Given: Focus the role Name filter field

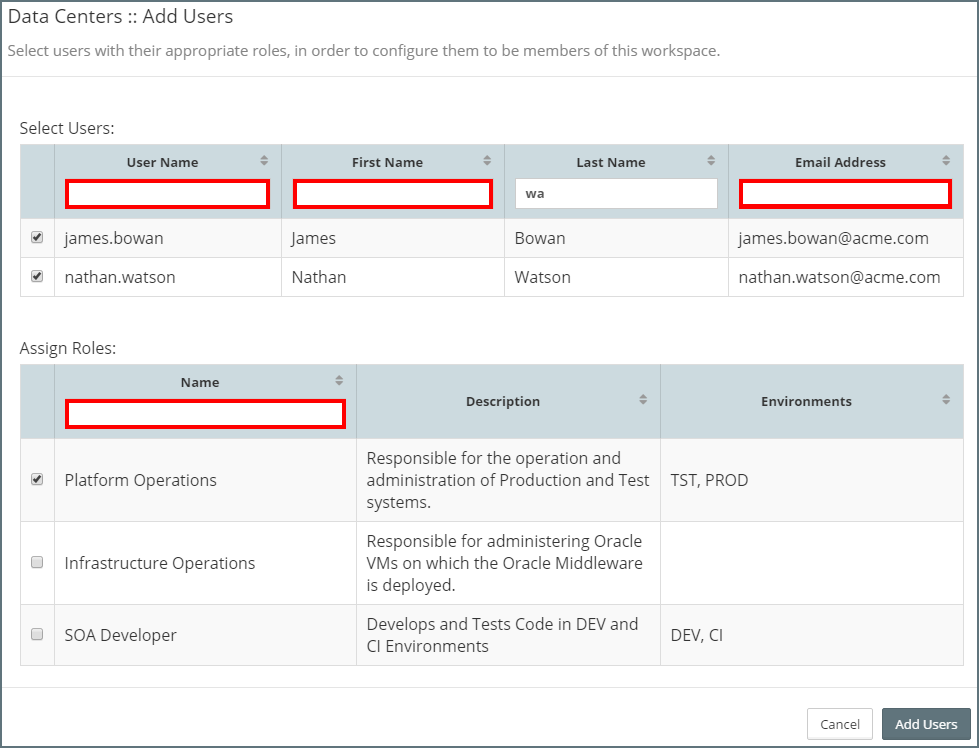Looking at the screenshot, I should click(205, 414).
